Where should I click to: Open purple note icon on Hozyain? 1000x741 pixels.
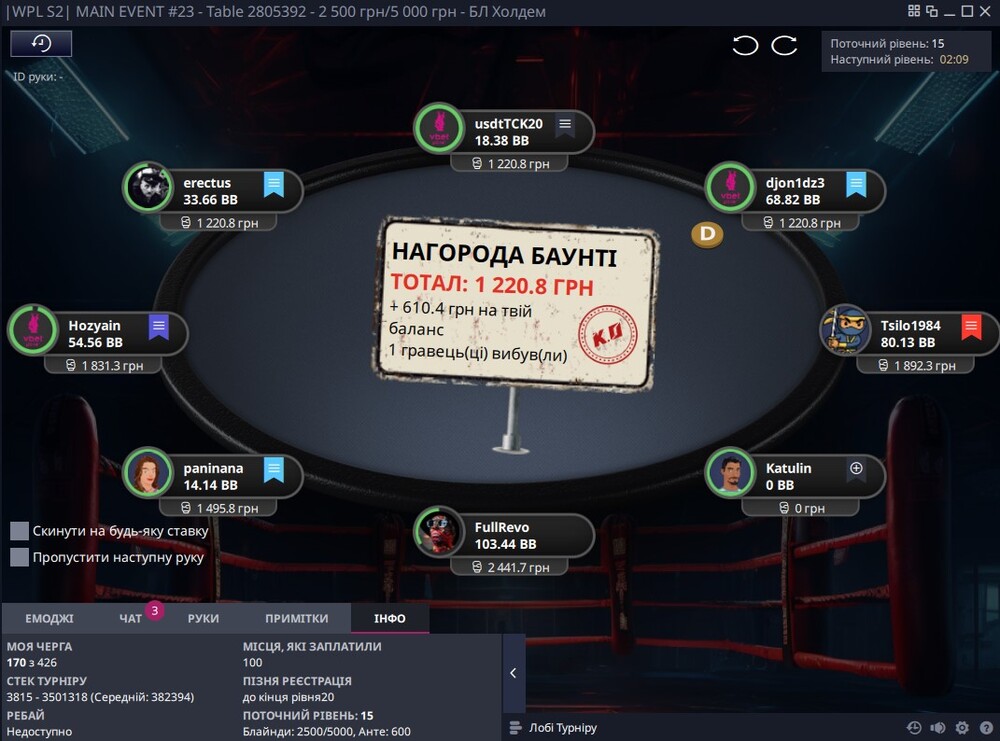click(x=159, y=327)
